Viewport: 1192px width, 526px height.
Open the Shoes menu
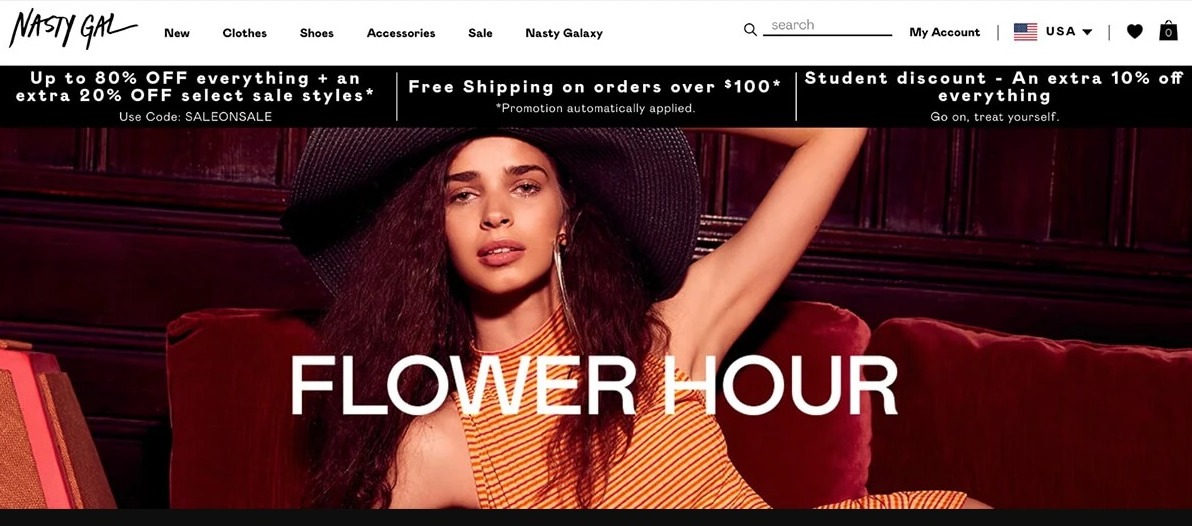(x=316, y=33)
